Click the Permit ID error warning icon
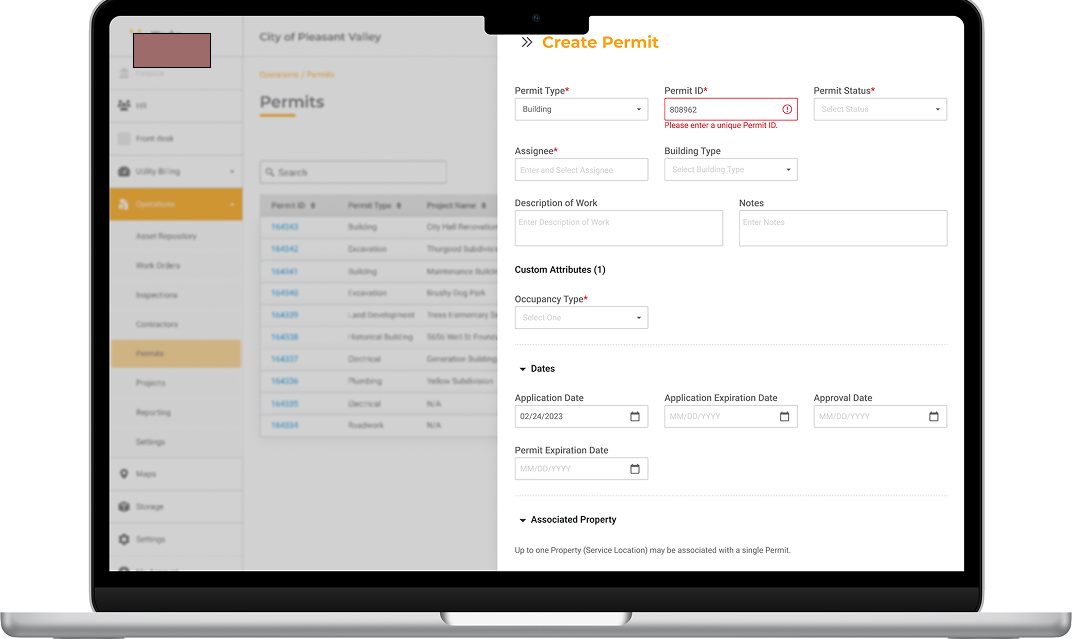This screenshot has height=639, width=1072. 787,109
